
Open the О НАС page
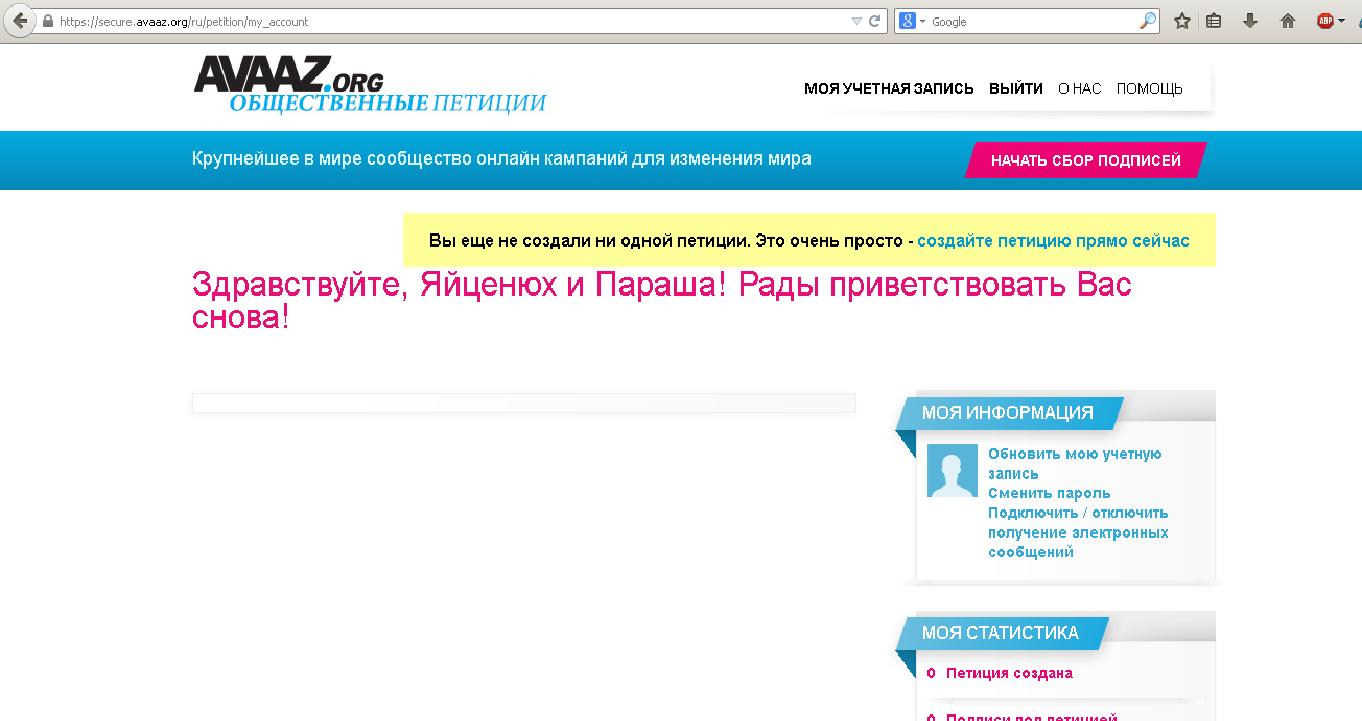click(x=1079, y=89)
